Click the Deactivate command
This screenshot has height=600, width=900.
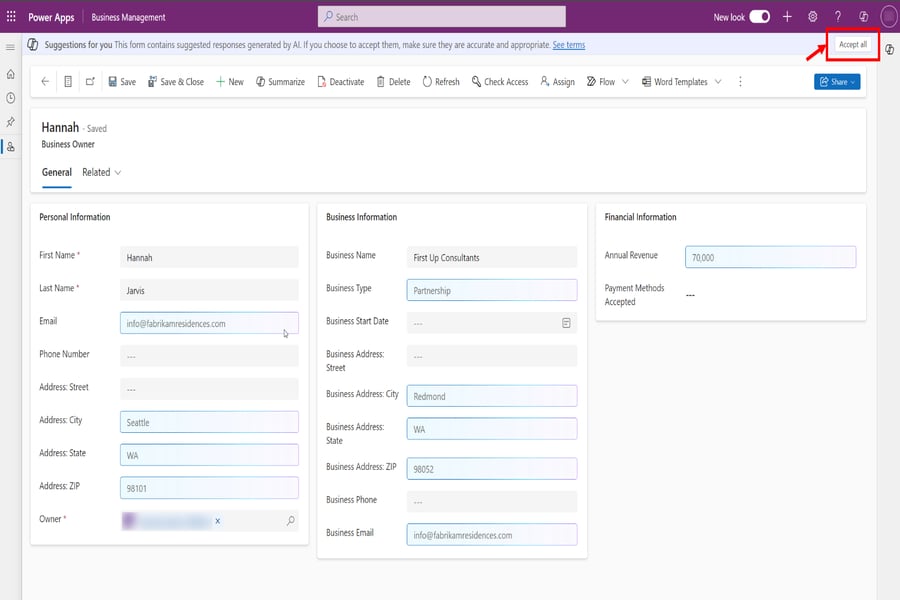[340, 82]
